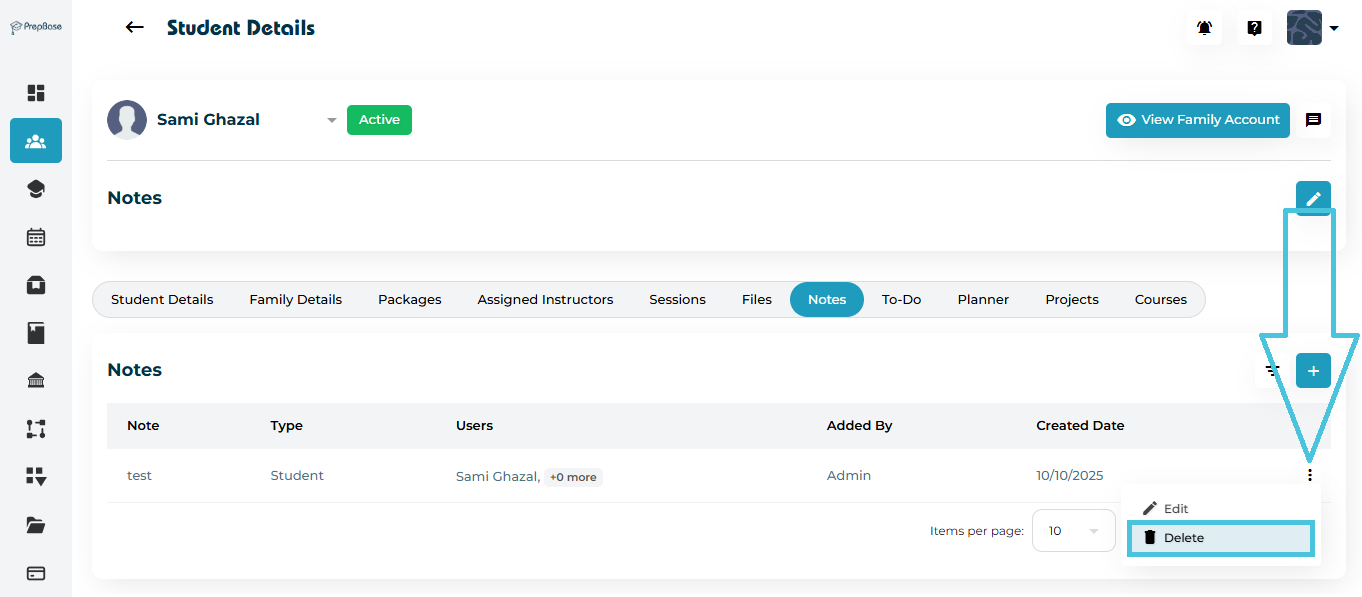Expand the profile avatar menu
The height and width of the screenshot is (597, 1362).
[x=1312, y=28]
